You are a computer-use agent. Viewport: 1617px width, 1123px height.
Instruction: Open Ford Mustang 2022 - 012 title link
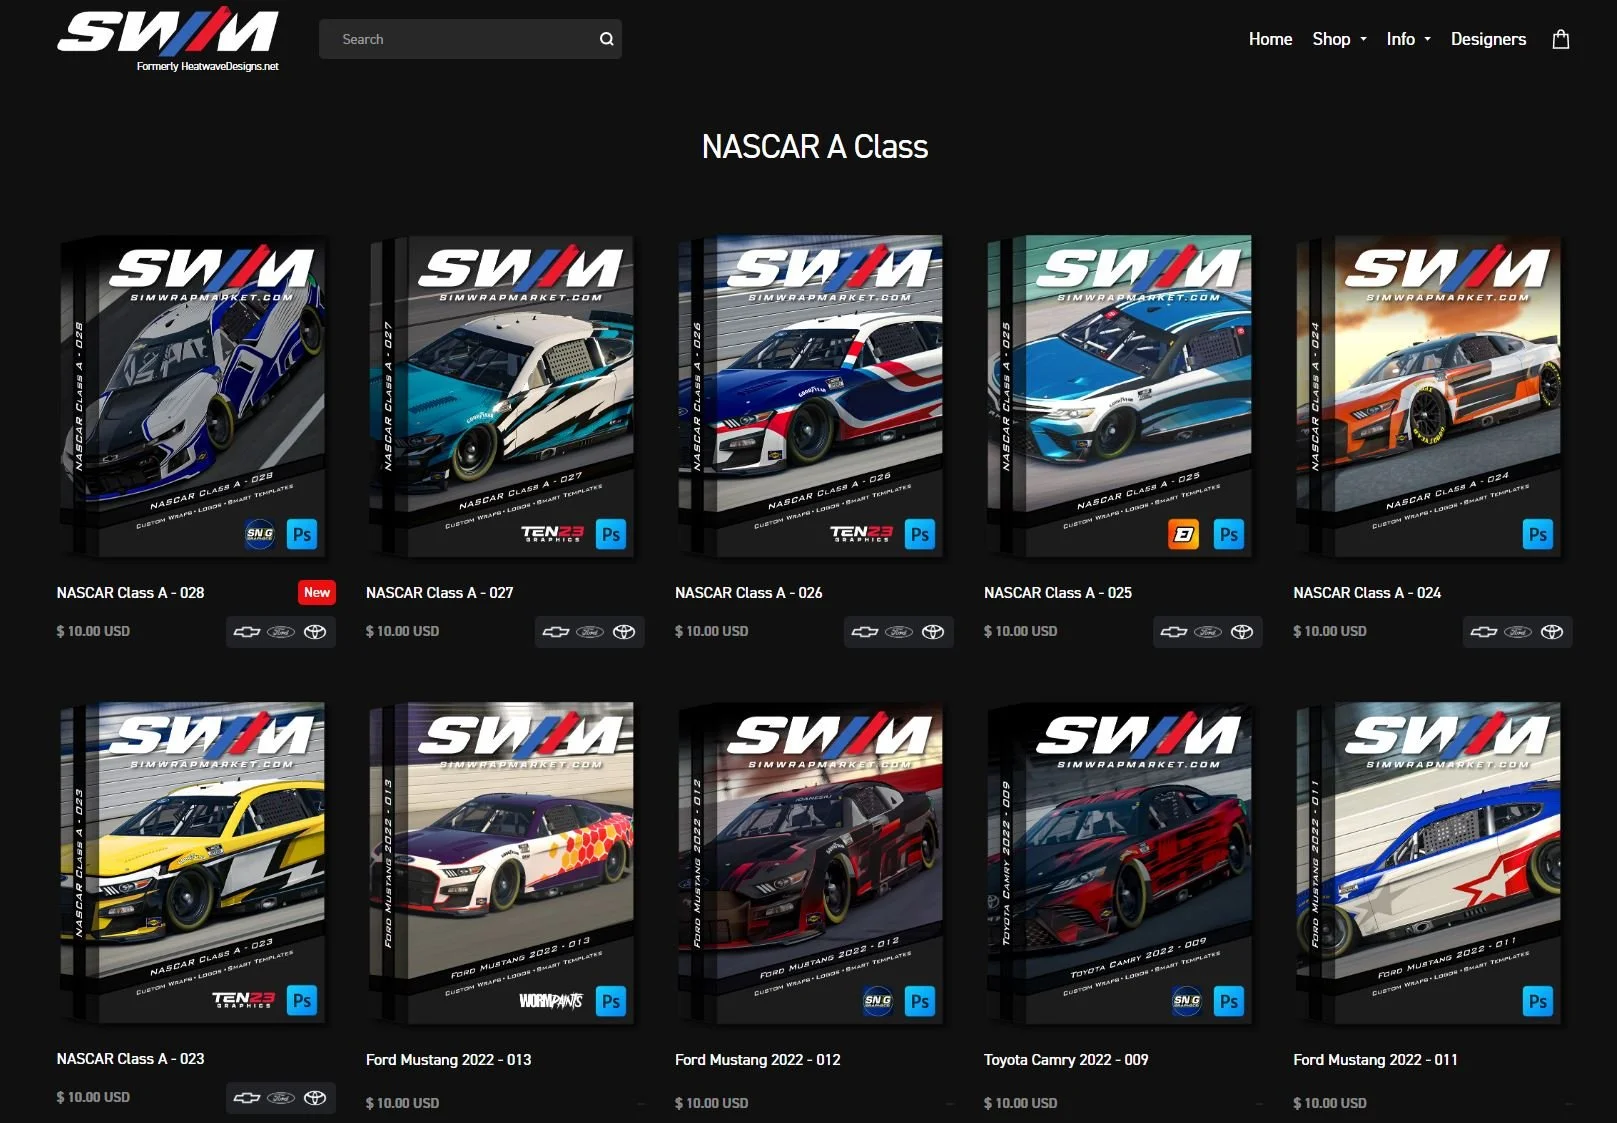757,1060
